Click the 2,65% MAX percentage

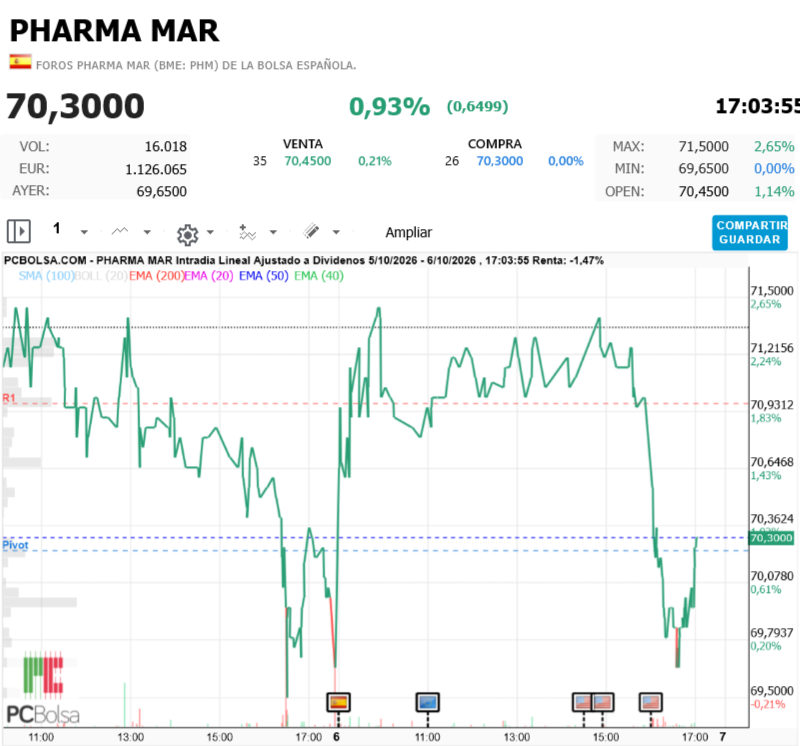coord(774,146)
